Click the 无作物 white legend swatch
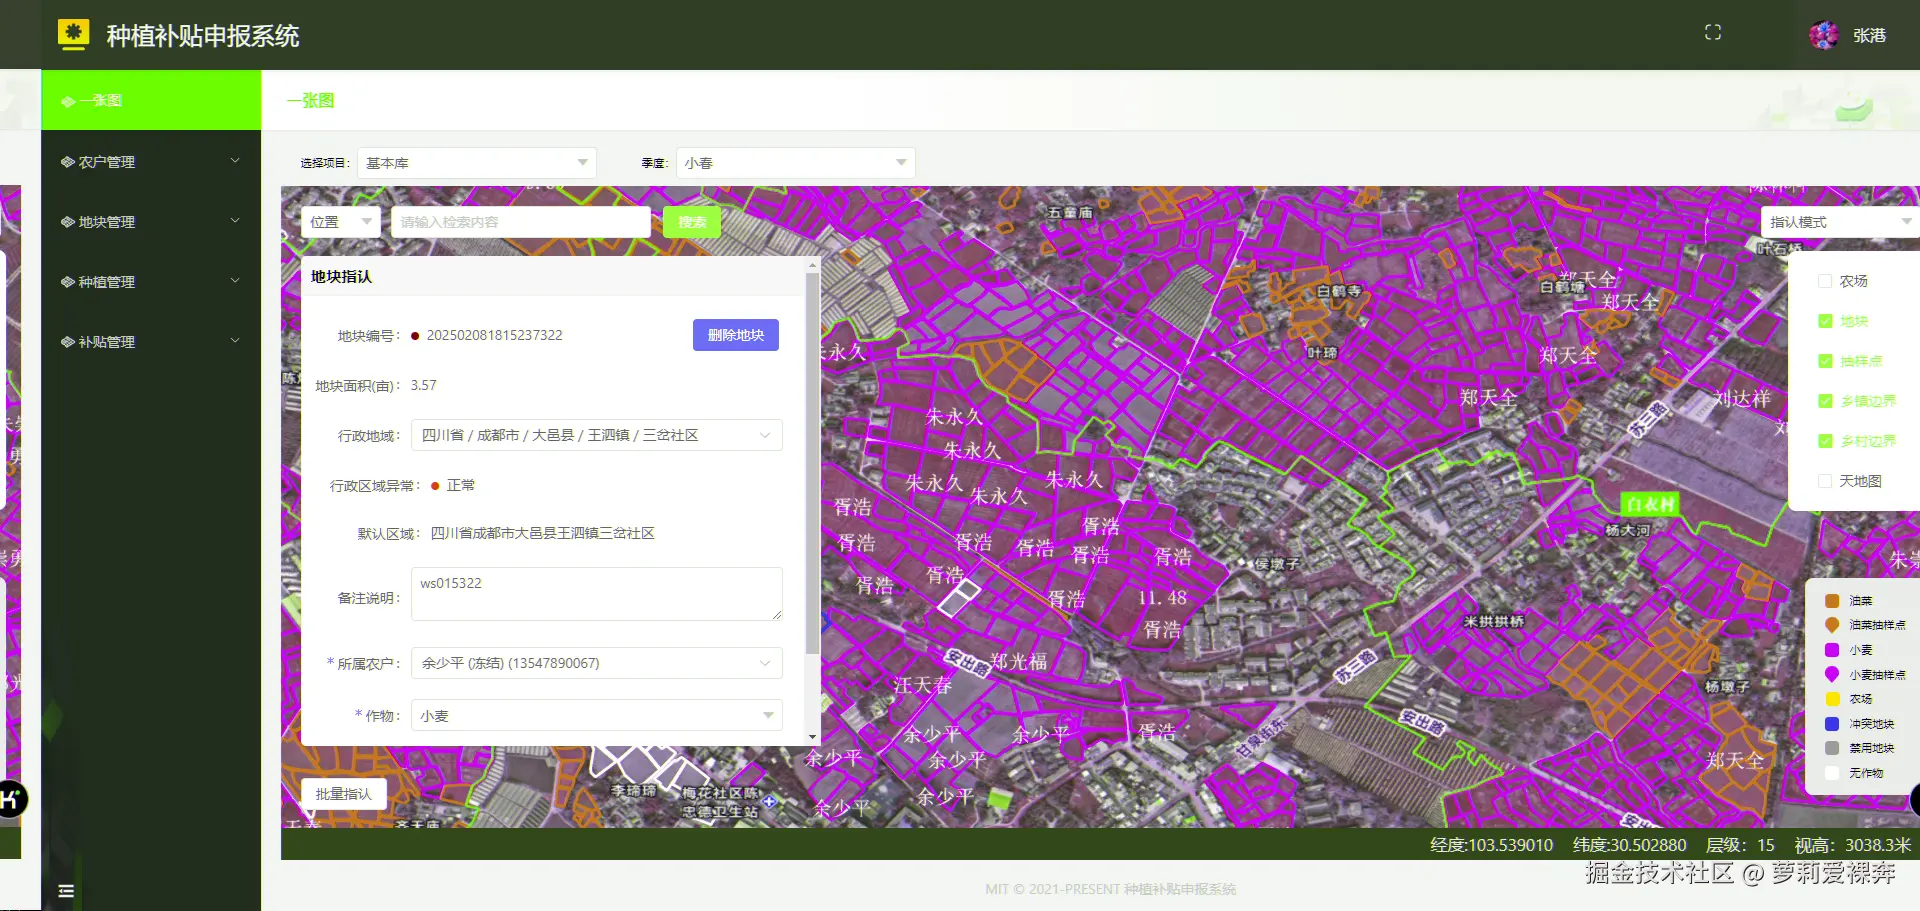 [1832, 773]
